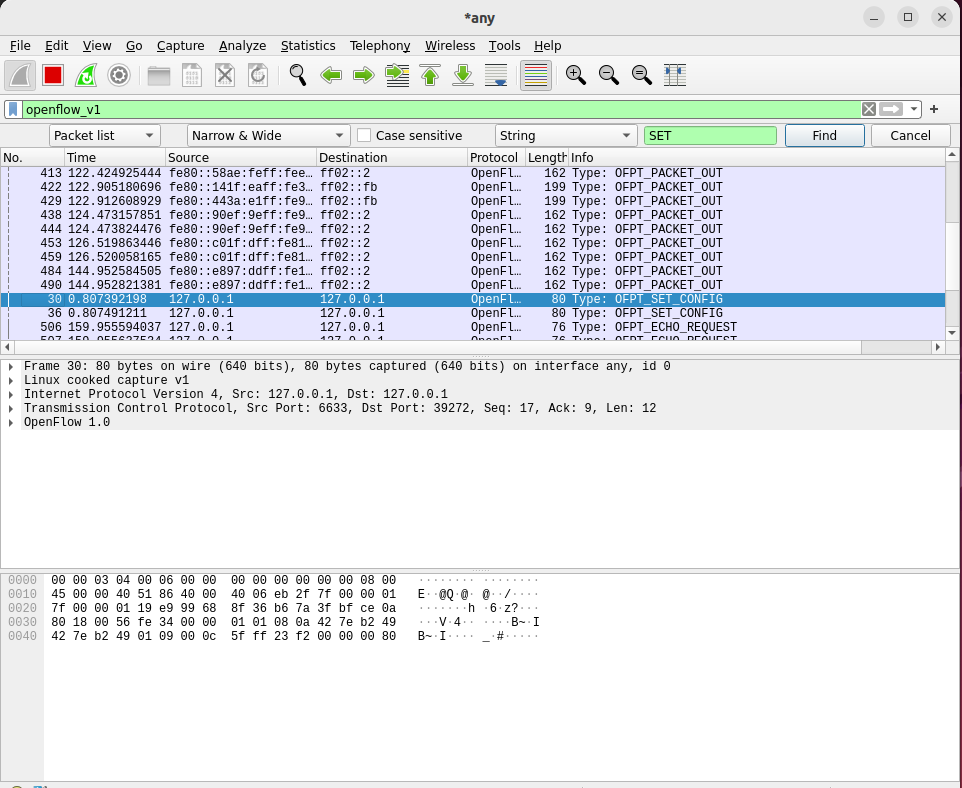
Task: Select packet 36 OFPT_SET_CONFIG row
Action: point(472,313)
